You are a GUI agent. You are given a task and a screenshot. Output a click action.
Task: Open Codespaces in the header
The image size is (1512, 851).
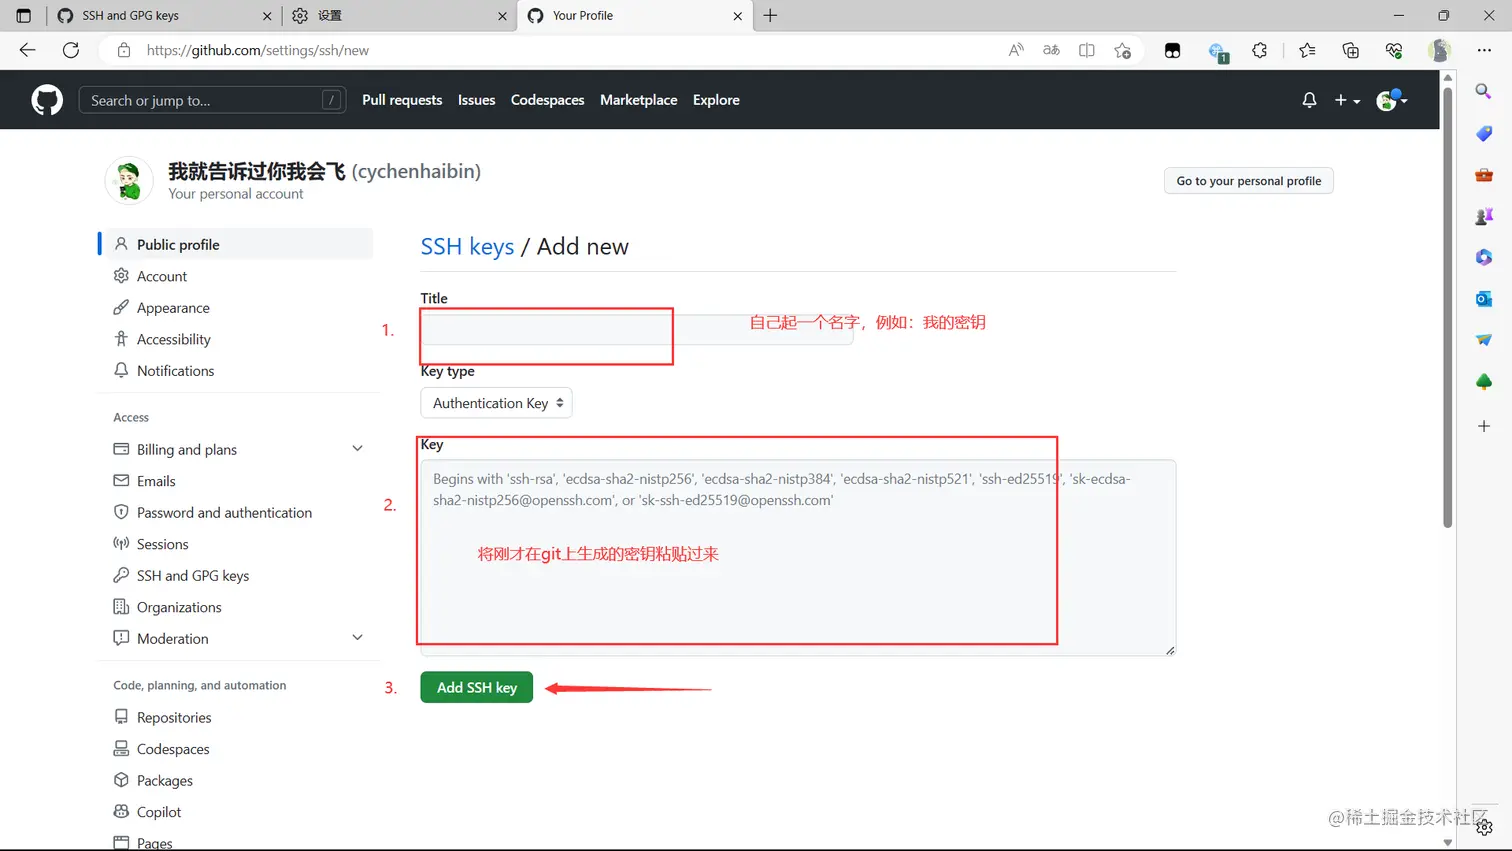coord(547,100)
